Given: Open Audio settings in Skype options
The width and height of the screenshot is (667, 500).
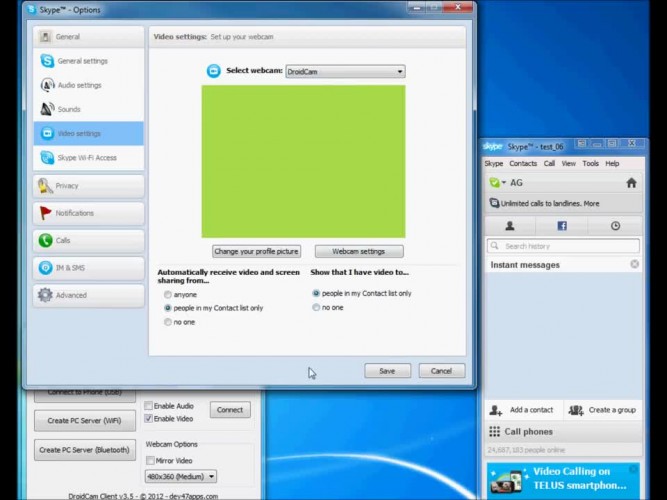Looking at the screenshot, I should 88,85.
